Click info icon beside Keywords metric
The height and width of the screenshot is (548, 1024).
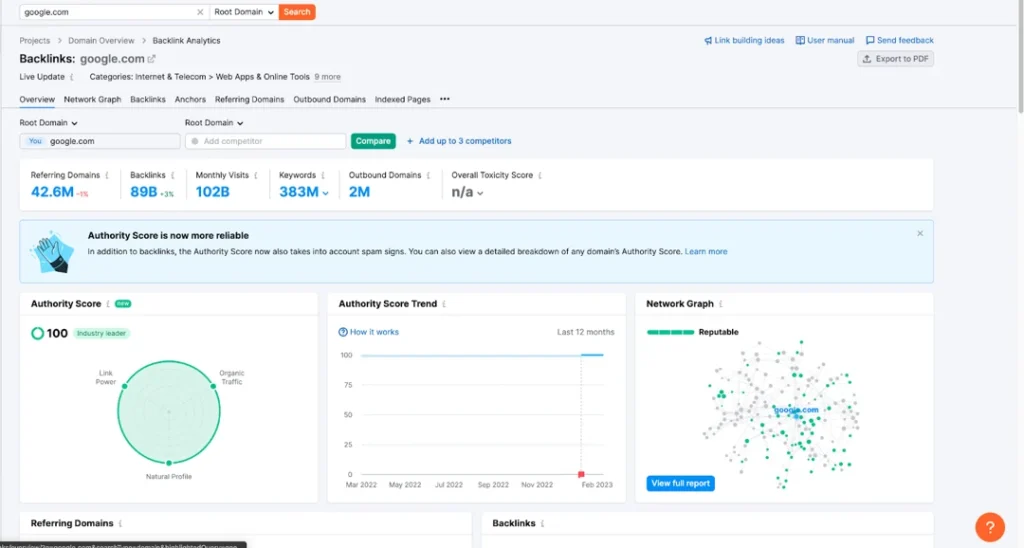(323, 175)
